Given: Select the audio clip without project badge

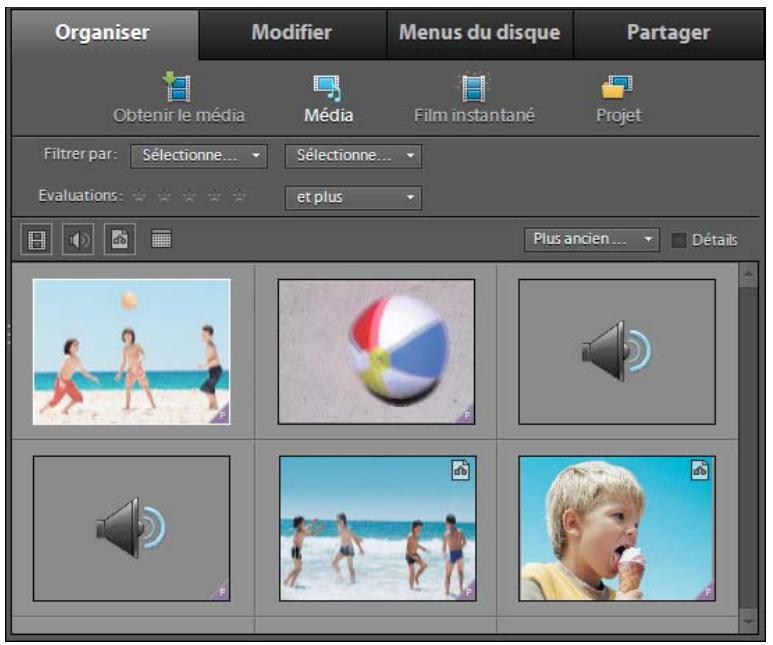Looking at the screenshot, I should coord(617,352).
